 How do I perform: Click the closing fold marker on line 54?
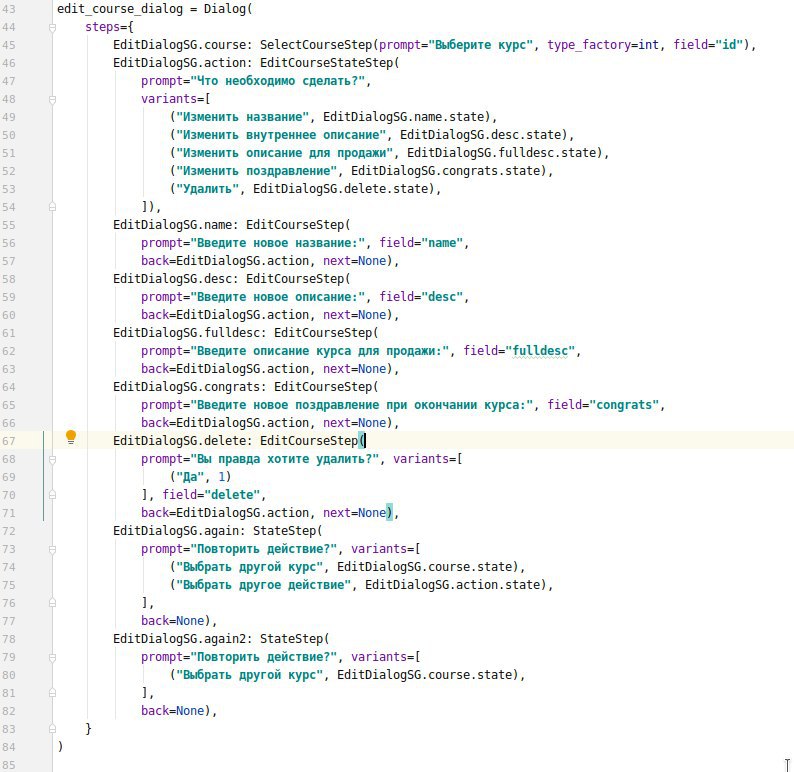coord(52,207)
